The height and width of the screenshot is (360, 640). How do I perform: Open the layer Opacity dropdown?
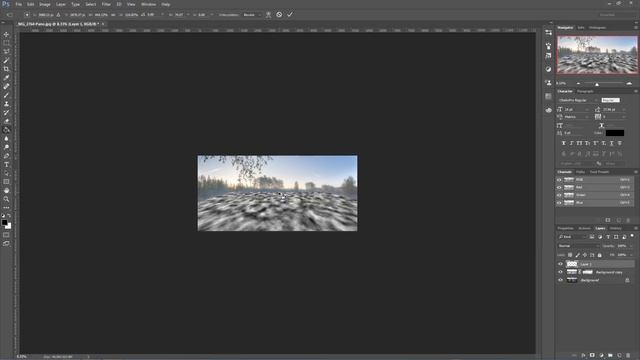click(631, 246)
